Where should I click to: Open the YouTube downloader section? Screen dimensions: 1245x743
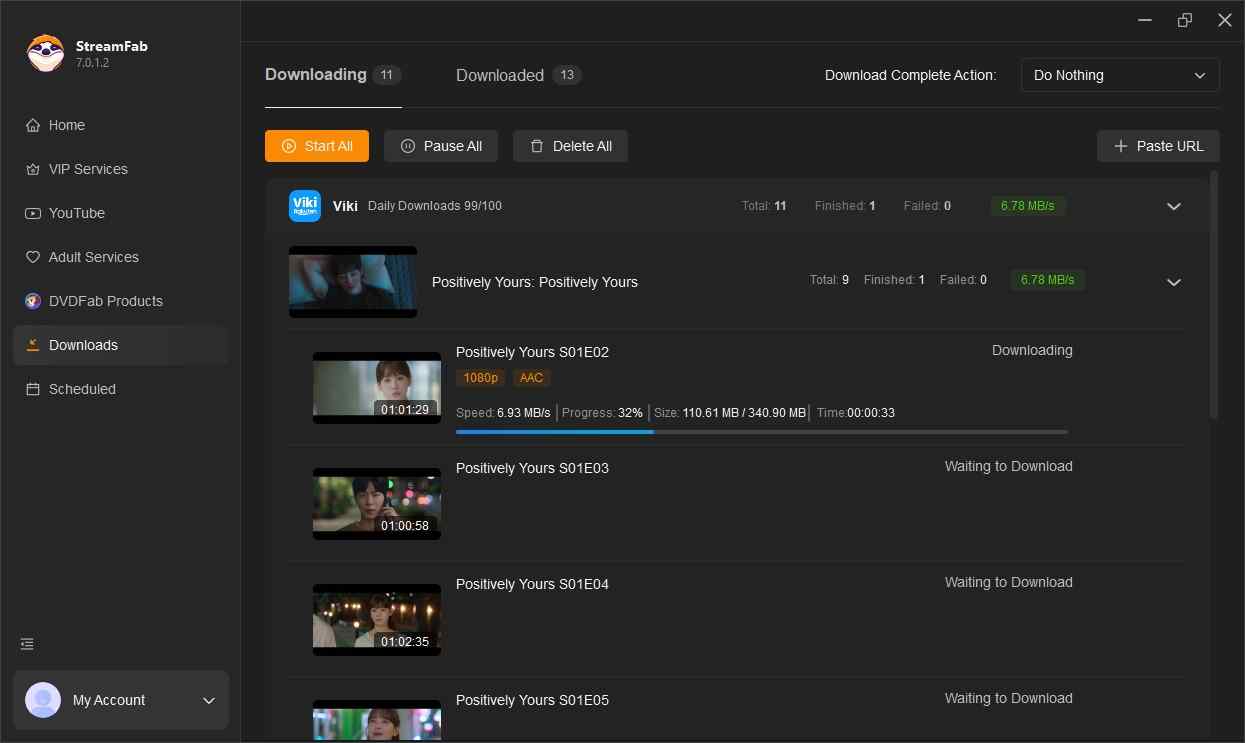(x=77, y=213)
